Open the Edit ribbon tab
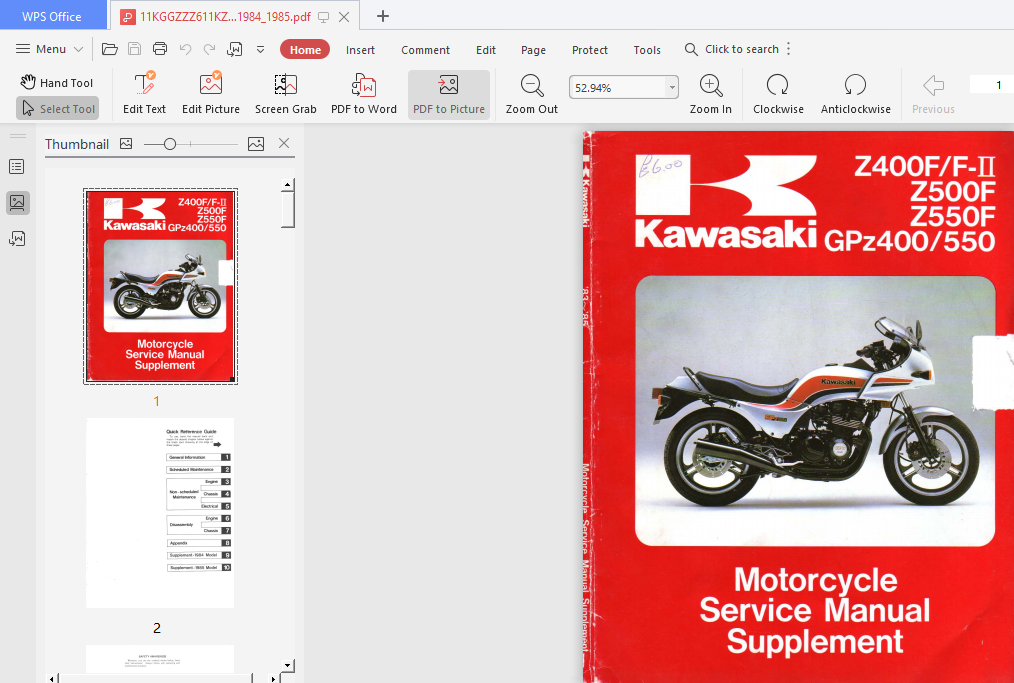1014x683 pixels. click(x=486, y=50)
